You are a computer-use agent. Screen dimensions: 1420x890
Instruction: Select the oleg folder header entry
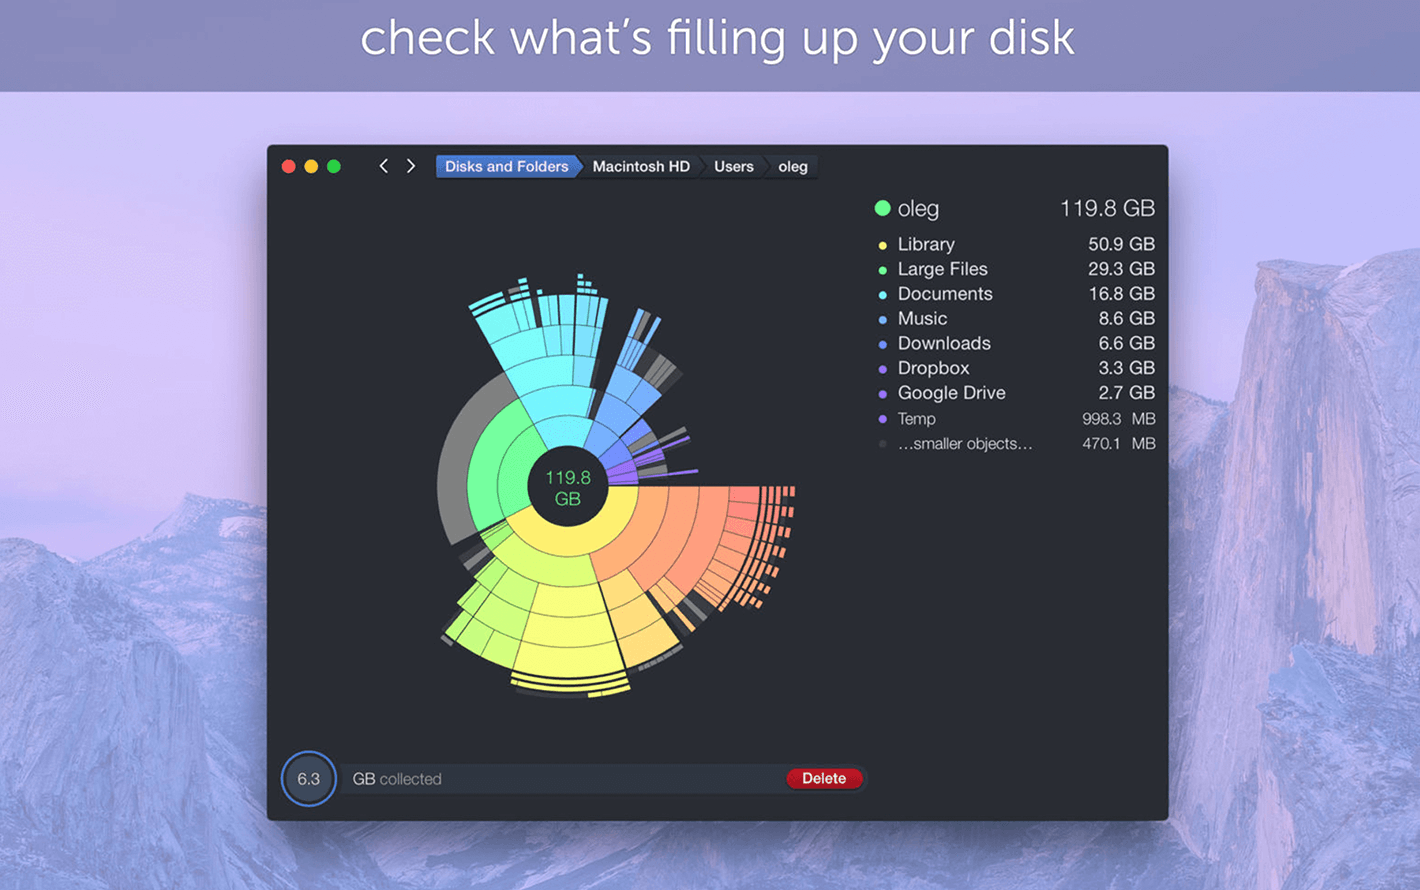coord(1014,208)
